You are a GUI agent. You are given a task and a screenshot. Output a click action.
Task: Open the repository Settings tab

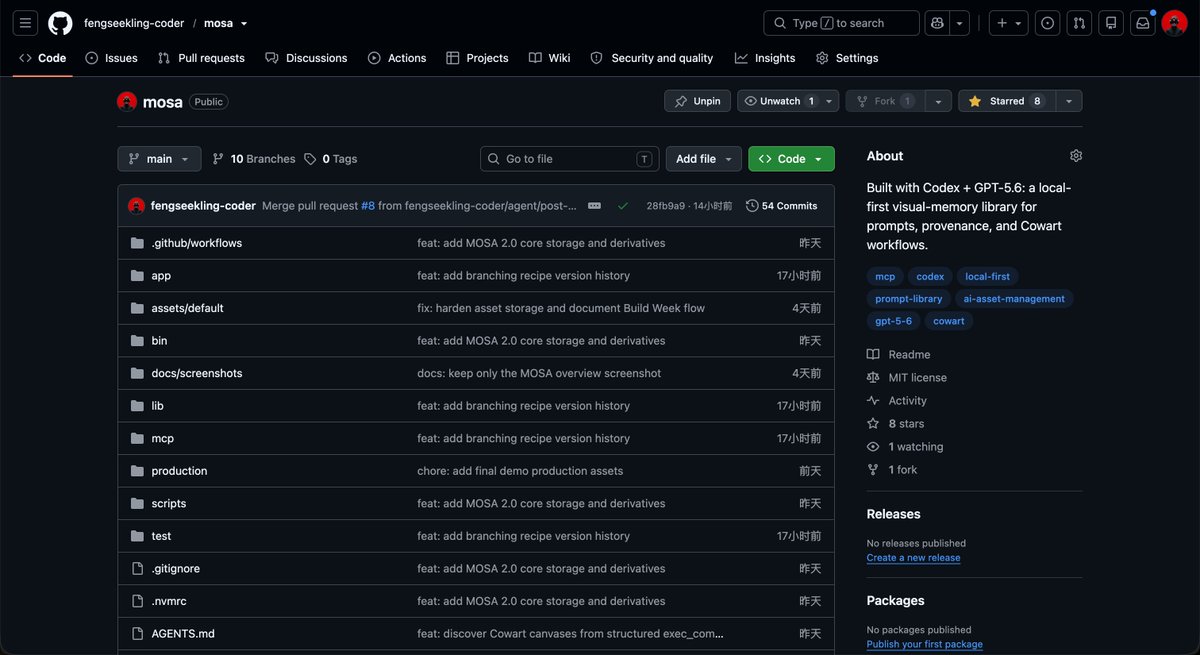[847, 58]
